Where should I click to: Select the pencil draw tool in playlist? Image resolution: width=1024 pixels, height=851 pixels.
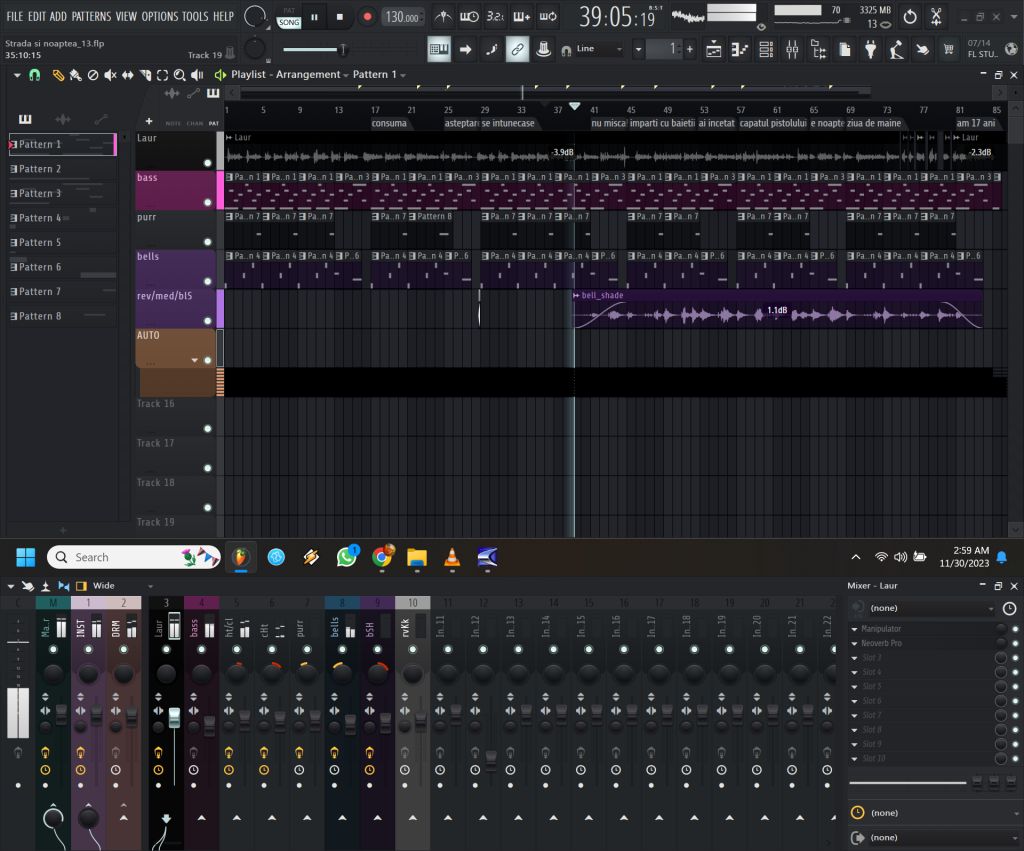pos(58,75)
